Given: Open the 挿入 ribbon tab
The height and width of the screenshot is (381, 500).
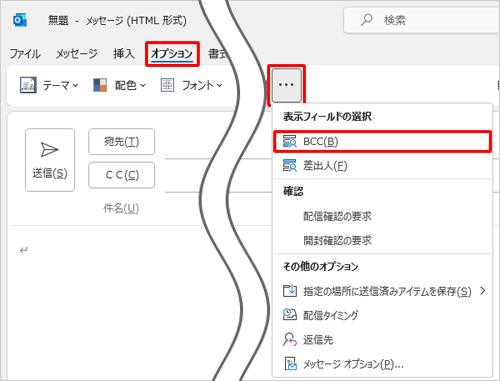Looking at the screenshot, I should pyautogui.click(x=124, y=54).
